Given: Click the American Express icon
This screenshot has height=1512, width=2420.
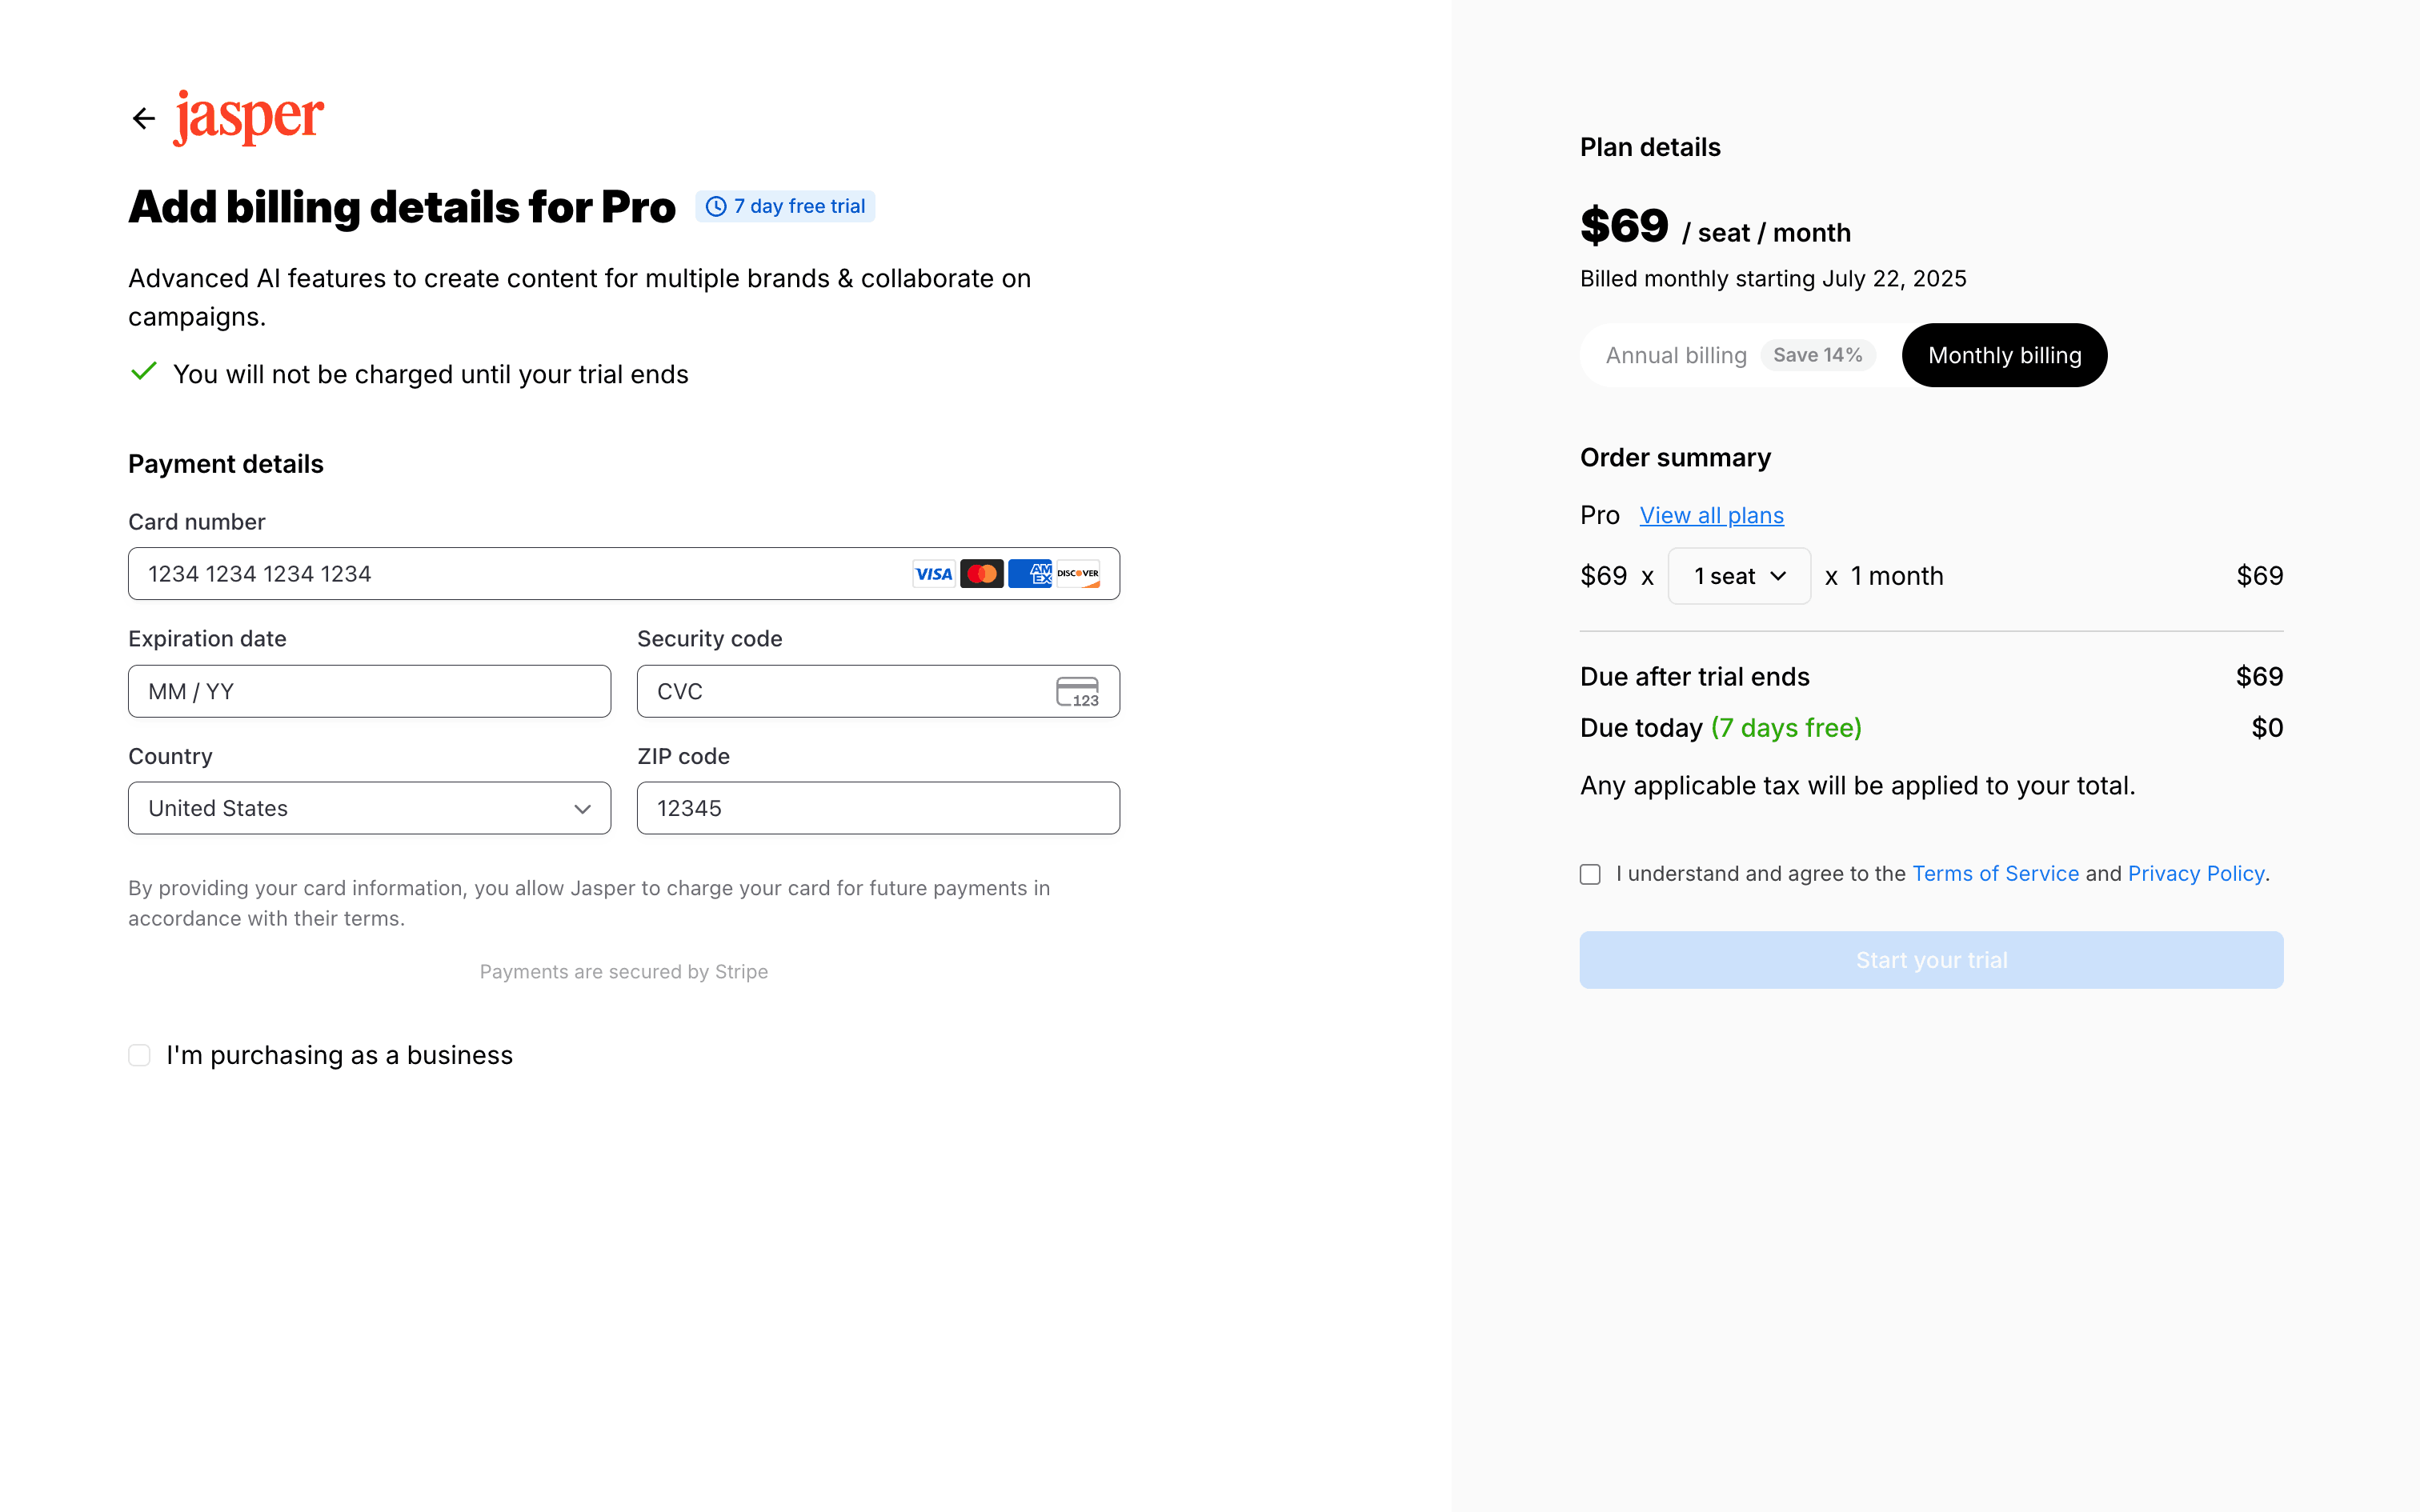Looking at the screenshot, I should tap(1030, 574).
